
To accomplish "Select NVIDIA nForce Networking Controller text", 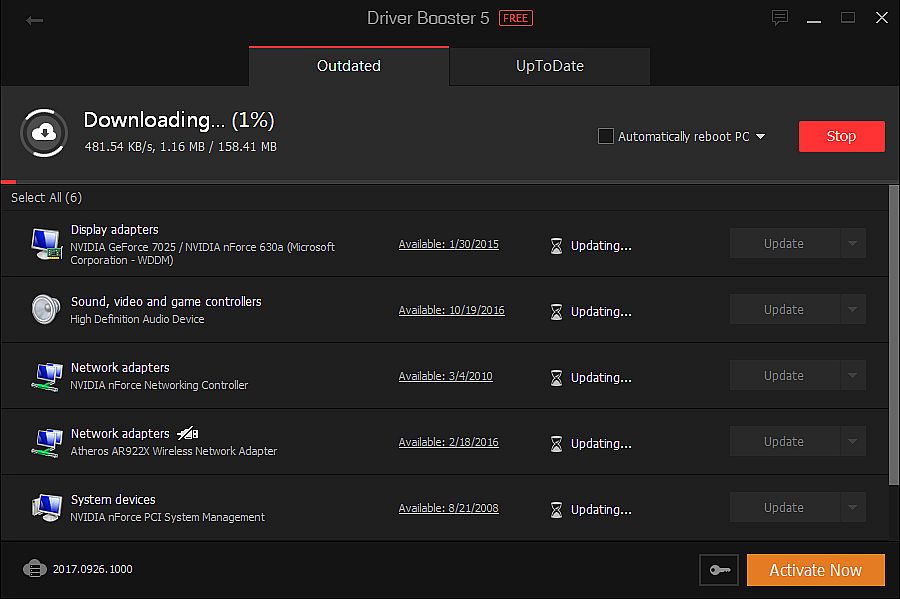I will point(159,385).
